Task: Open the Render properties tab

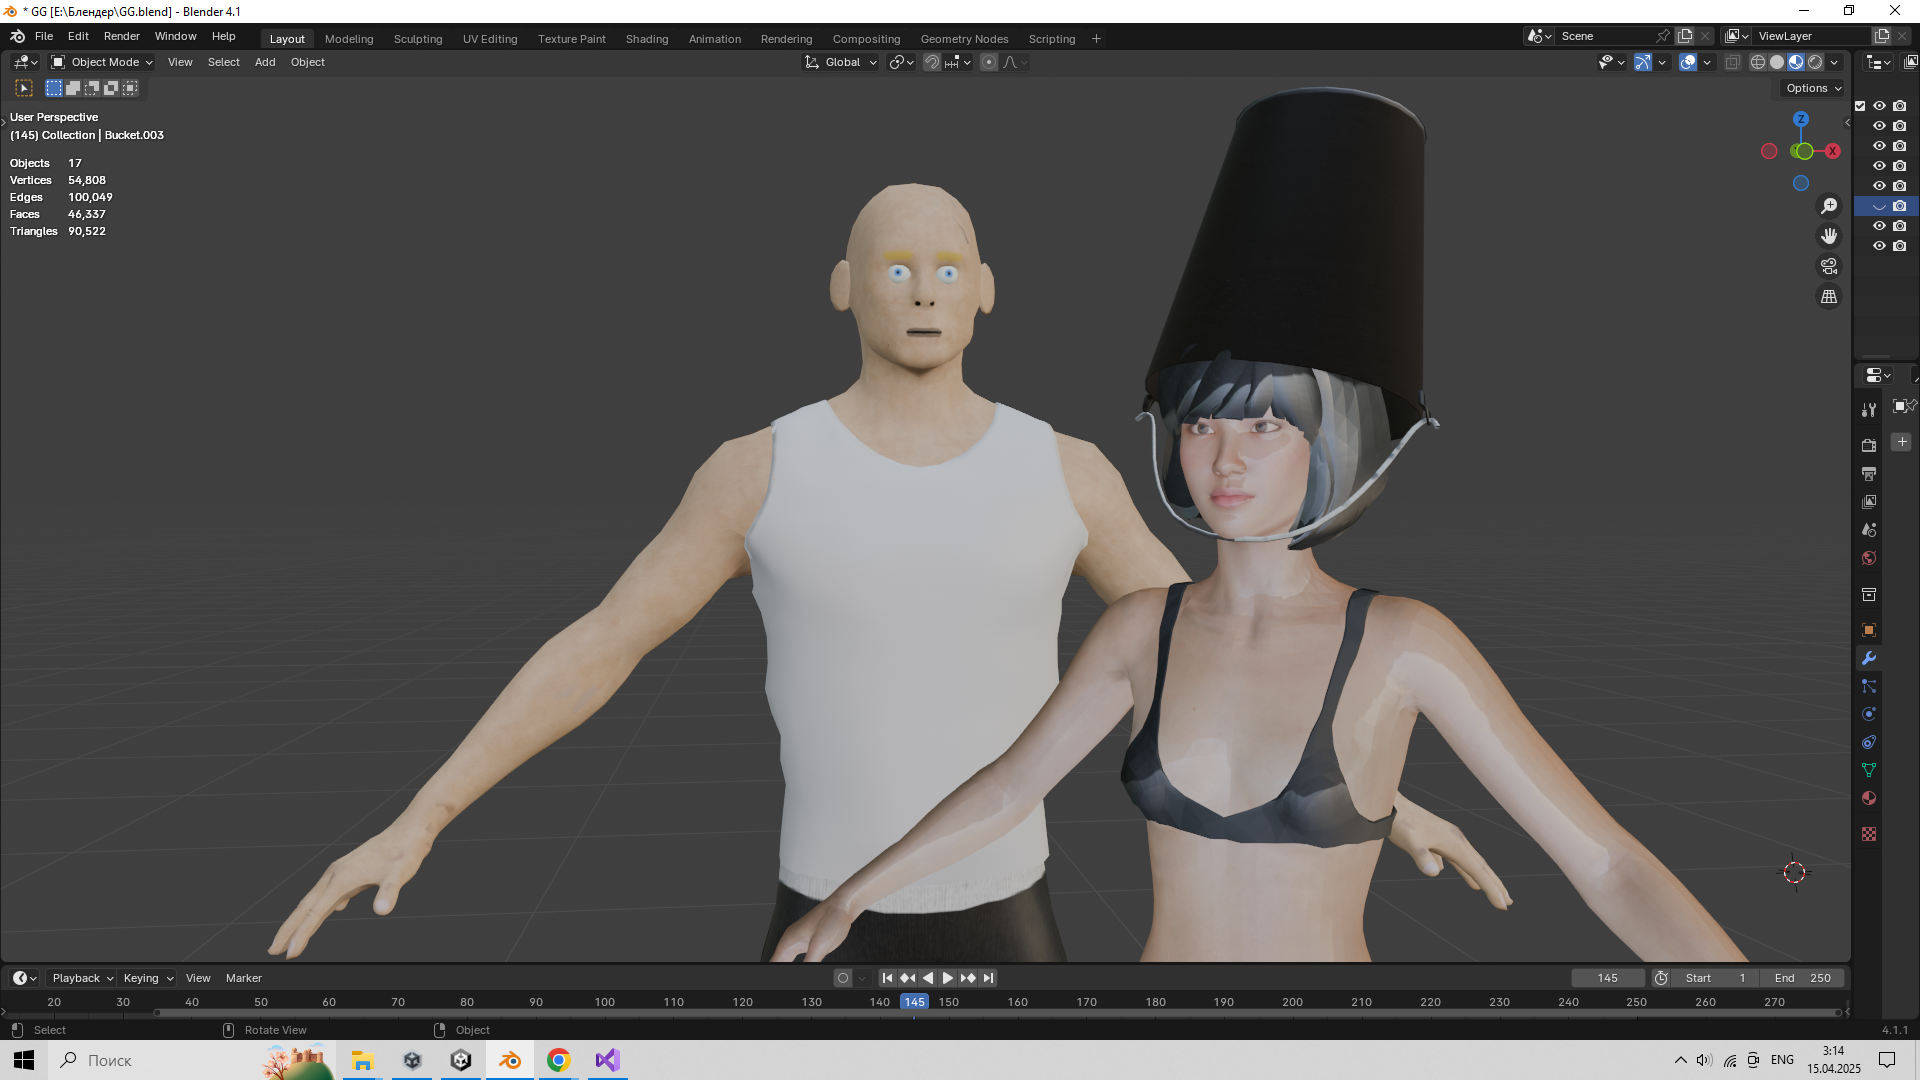Action: click(1868, 445)
